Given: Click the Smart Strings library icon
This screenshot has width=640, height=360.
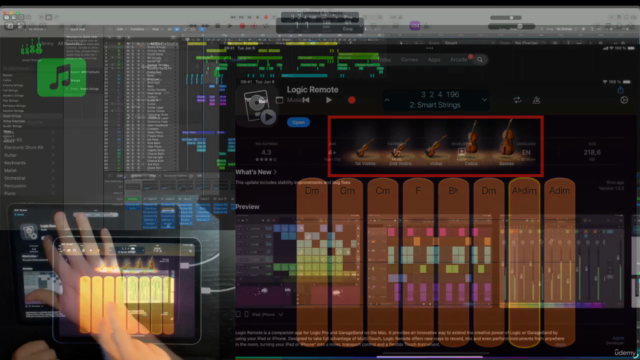Looking at the screenshot, I should point(31,48).
